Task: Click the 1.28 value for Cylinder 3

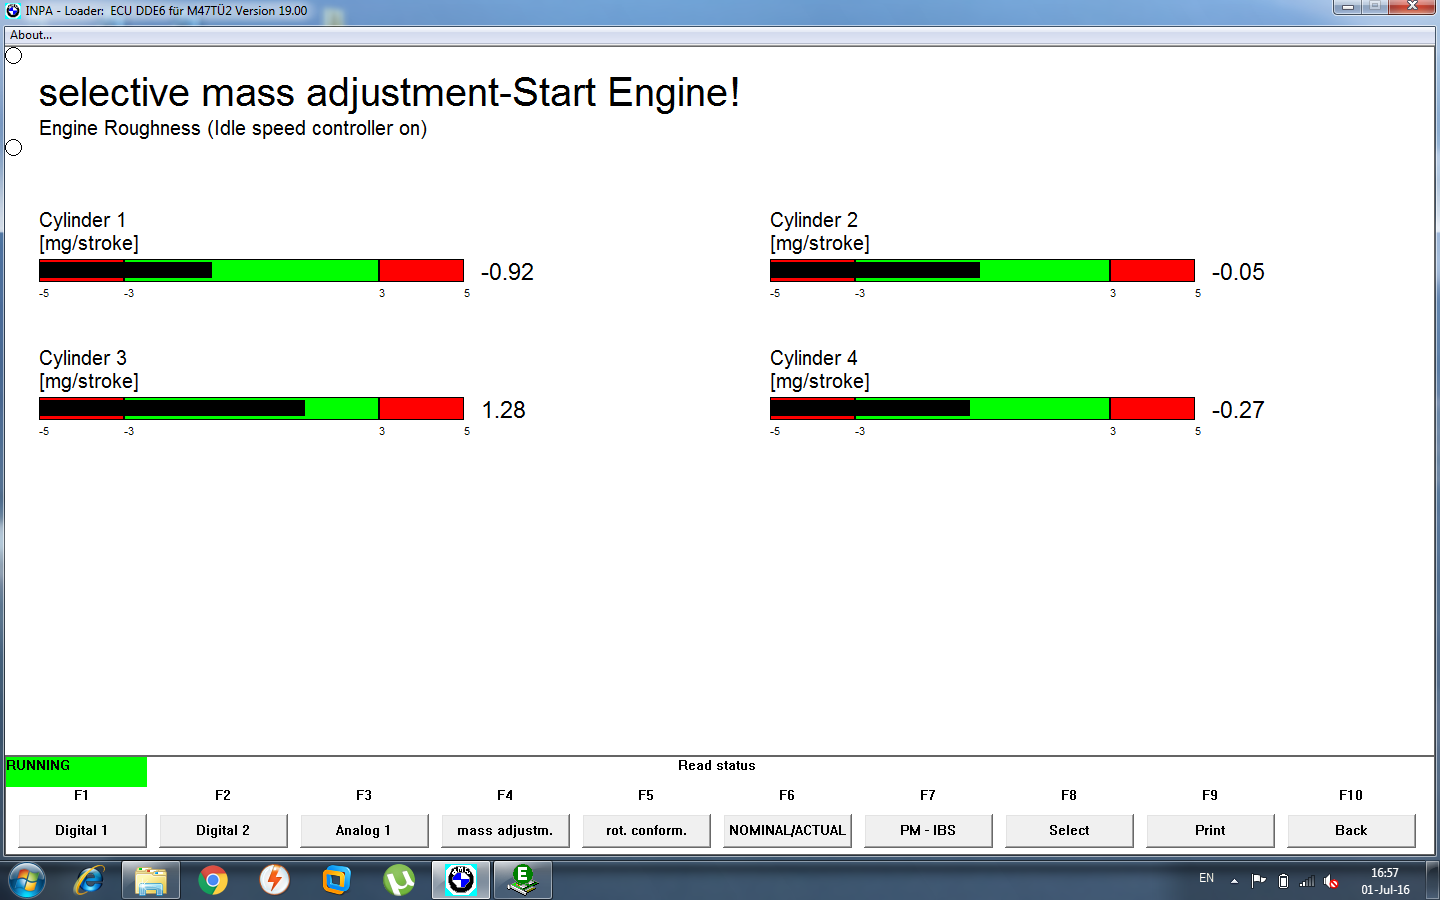Action: click(x=503, y=410)
